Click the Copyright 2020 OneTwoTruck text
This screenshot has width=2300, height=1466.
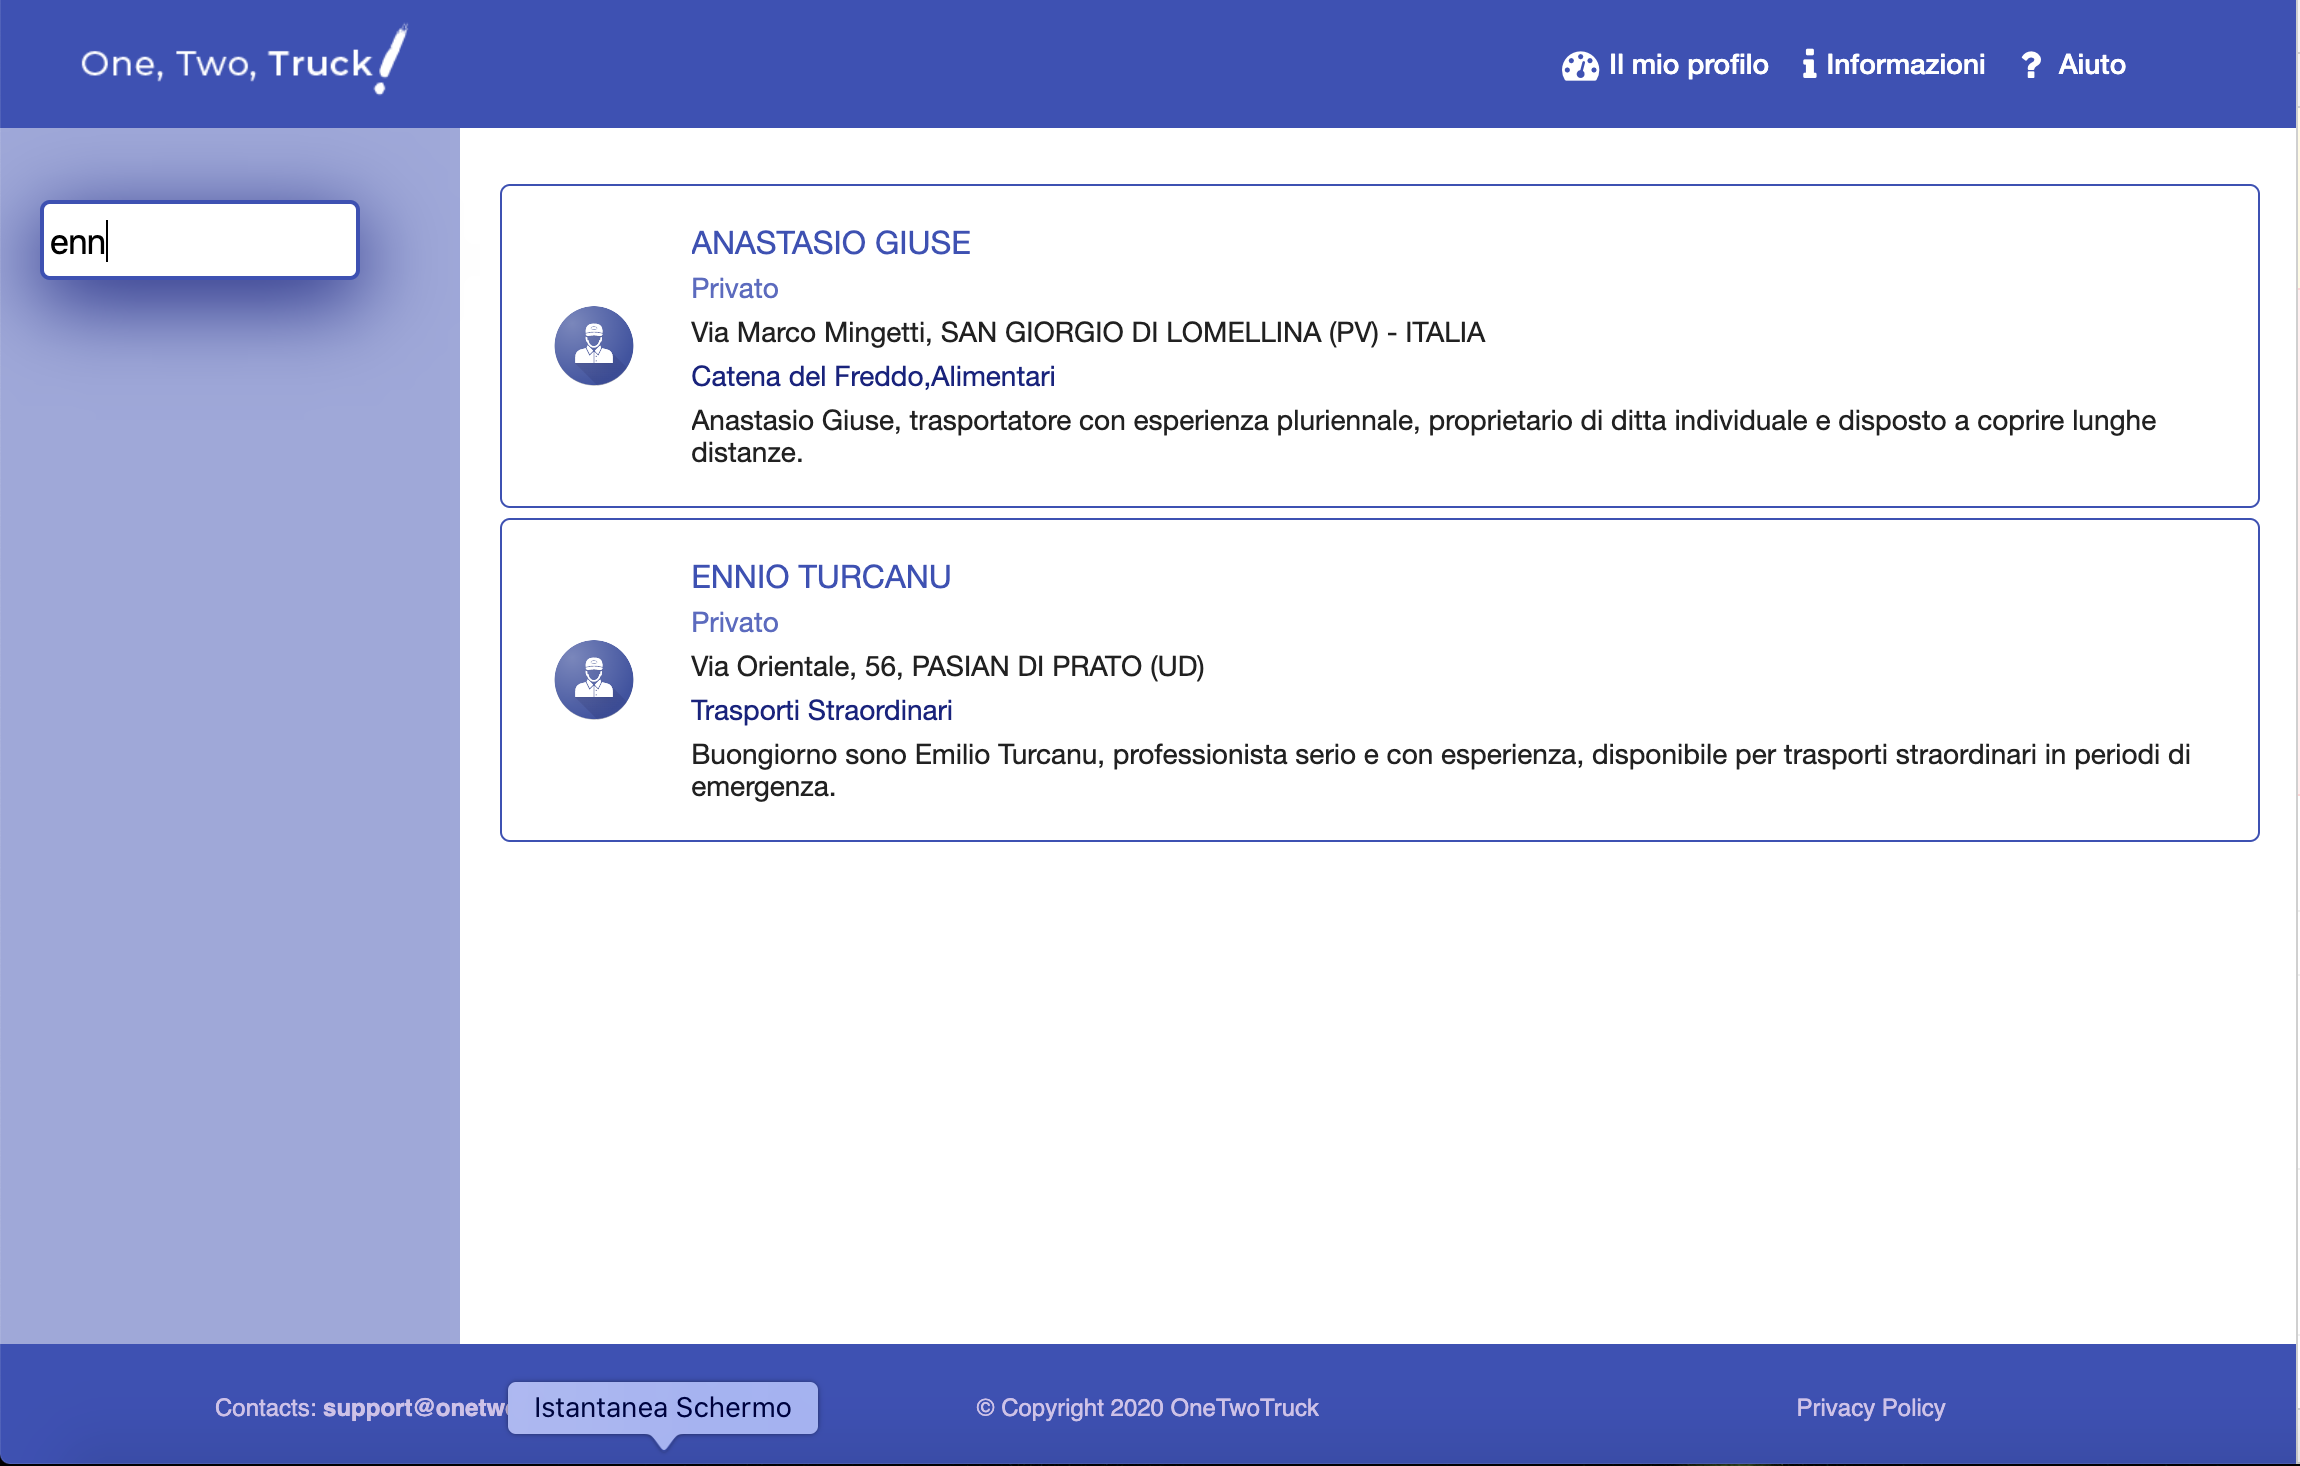click(1147, 1408)
